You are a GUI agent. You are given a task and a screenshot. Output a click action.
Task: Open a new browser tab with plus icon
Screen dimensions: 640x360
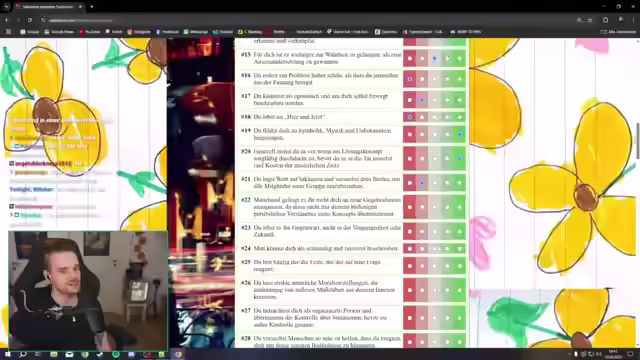click(91, 7)
